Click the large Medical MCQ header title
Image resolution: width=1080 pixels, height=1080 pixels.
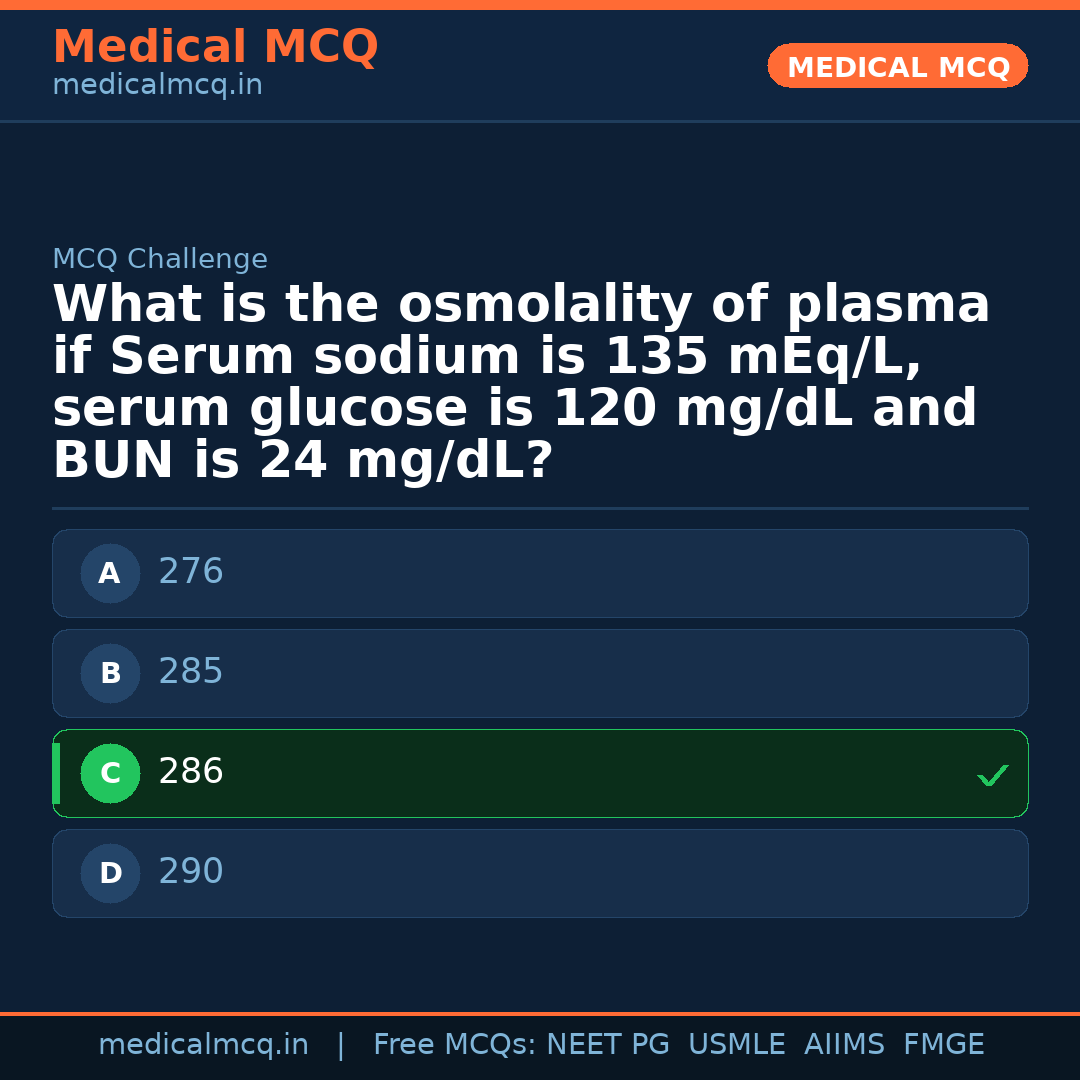[x=215, y=47]
